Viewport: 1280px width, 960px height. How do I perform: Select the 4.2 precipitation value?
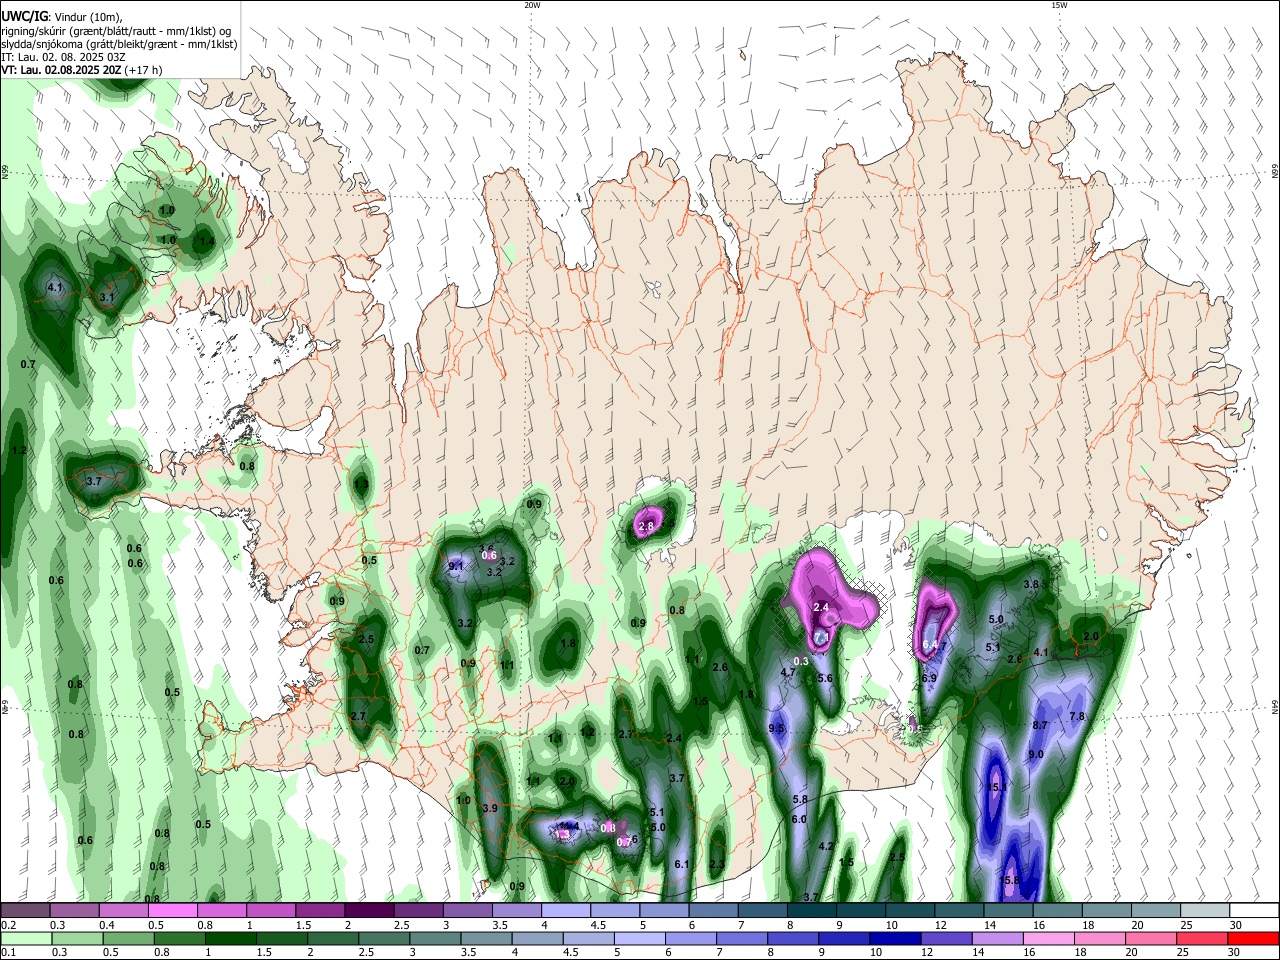coord(826,846)
